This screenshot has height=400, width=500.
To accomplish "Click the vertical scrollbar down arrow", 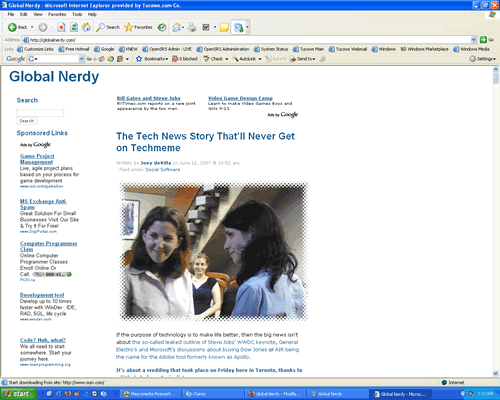I will tap(496, 373).
